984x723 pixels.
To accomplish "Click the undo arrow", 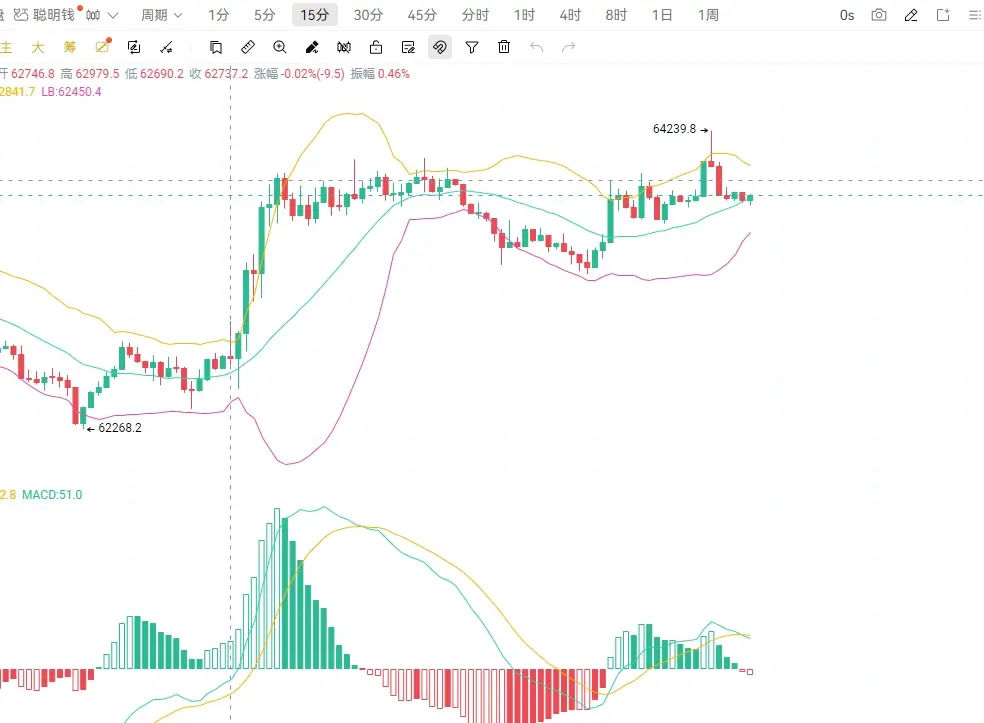I will [x=536, y=47].
